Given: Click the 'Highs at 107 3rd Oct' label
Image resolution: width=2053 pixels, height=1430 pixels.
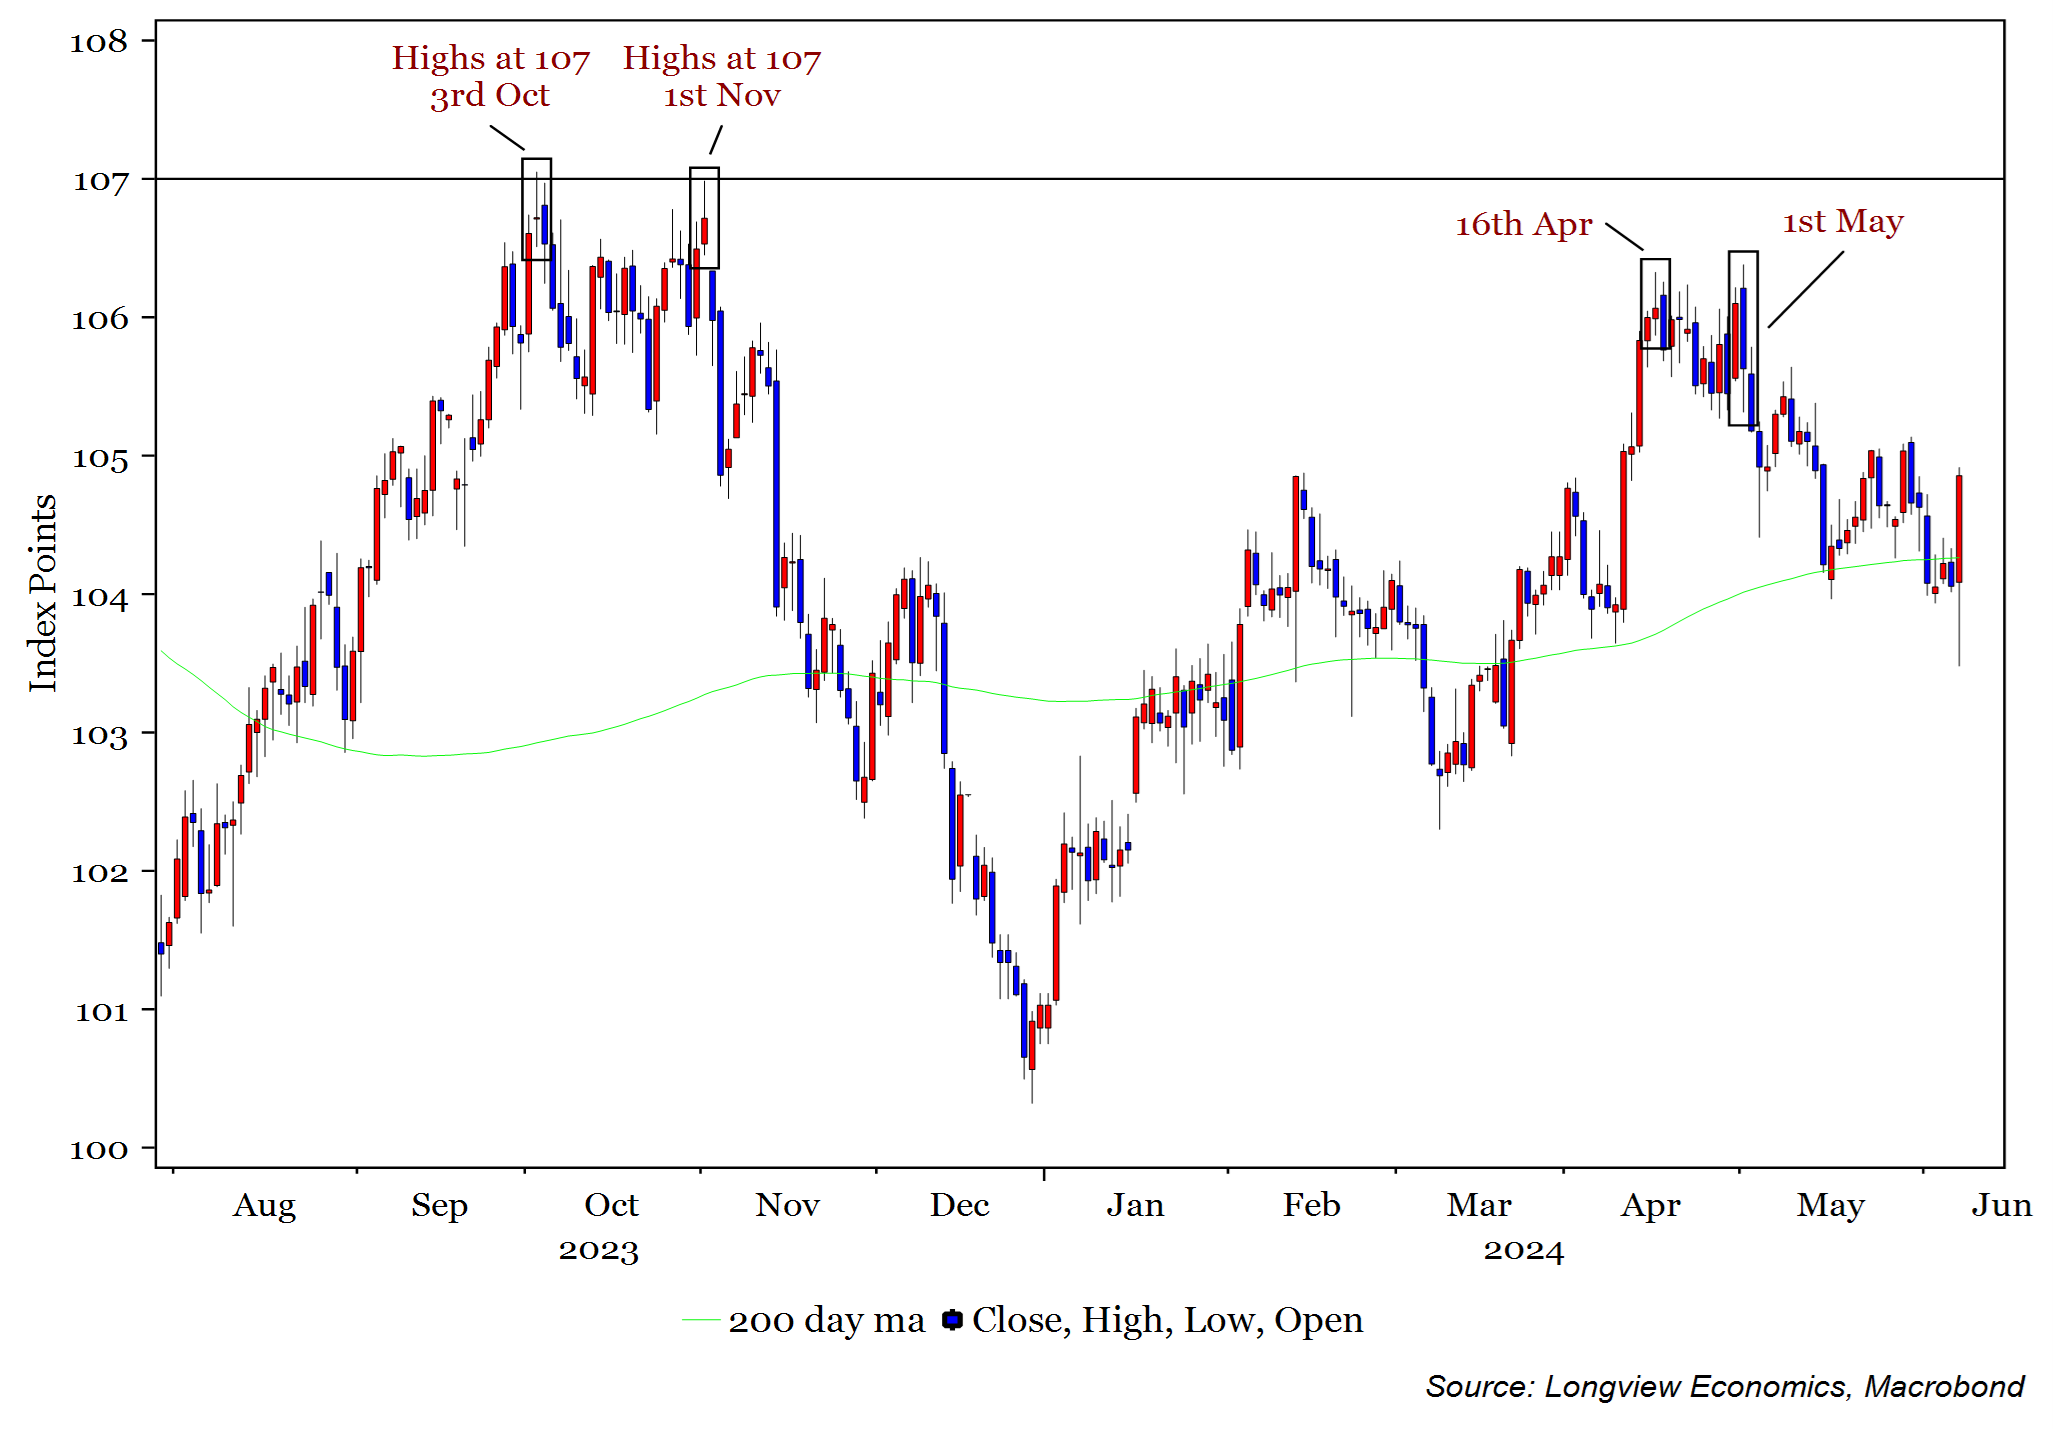Looking at the screenshot, I should [x=490, y=76].
